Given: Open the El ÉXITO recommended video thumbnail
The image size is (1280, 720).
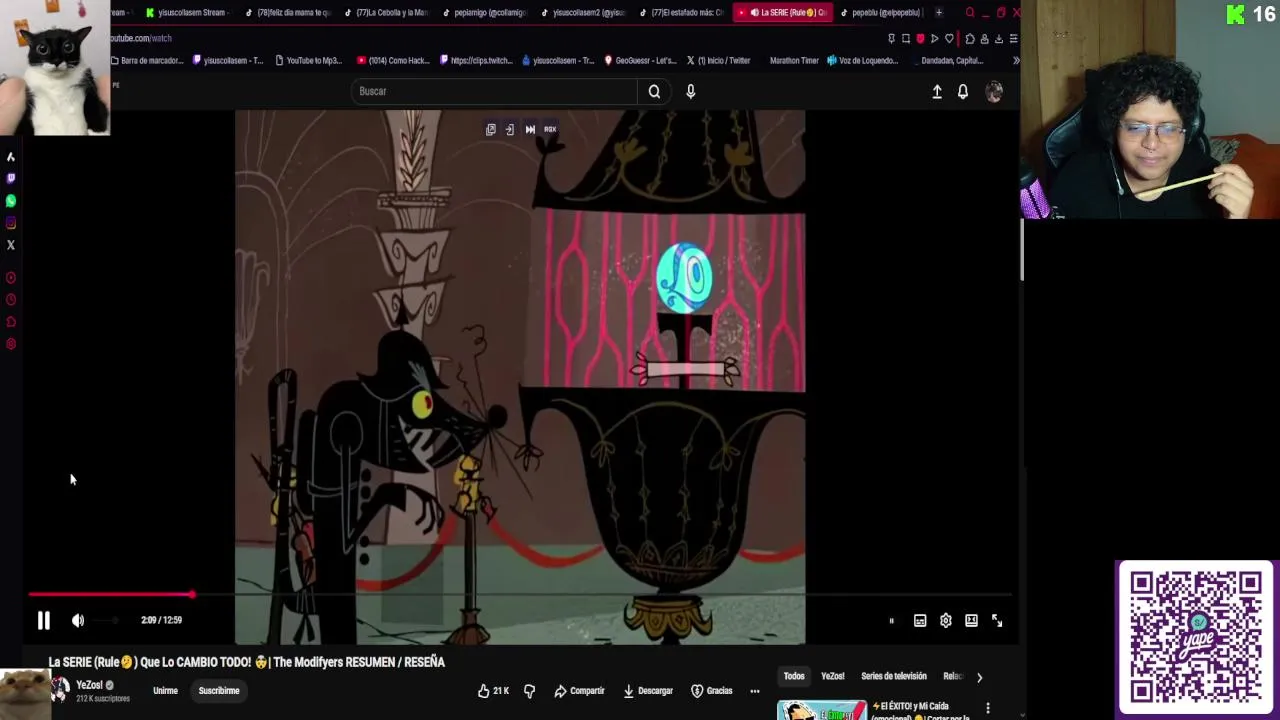Looking at the screenshot, I should [822, 710].
